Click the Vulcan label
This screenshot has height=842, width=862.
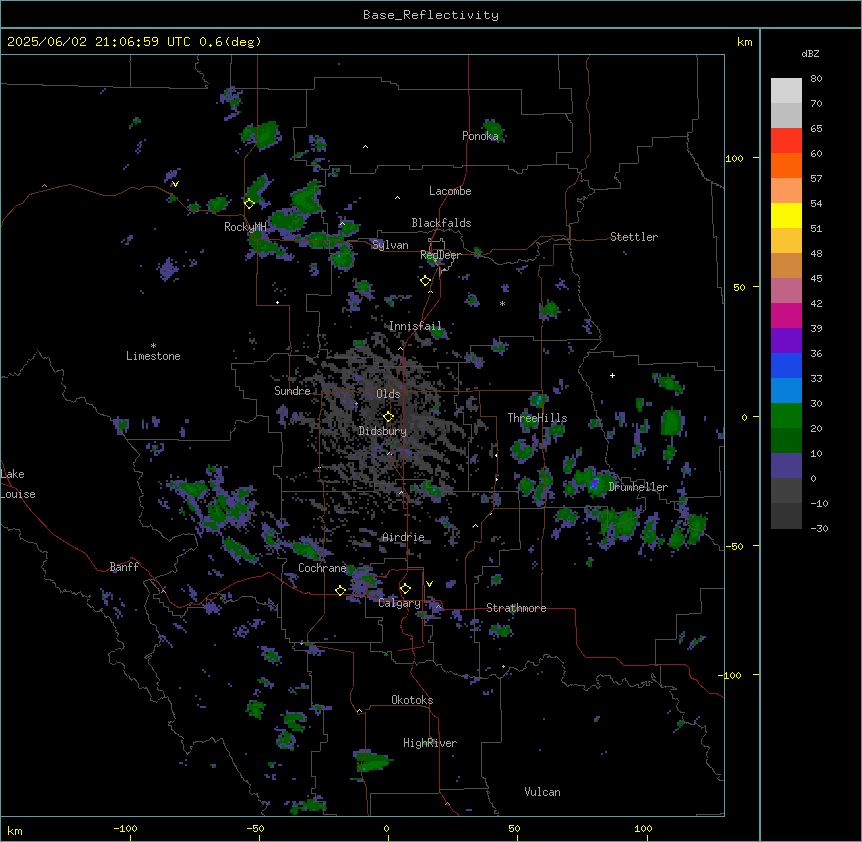point(542,792)
